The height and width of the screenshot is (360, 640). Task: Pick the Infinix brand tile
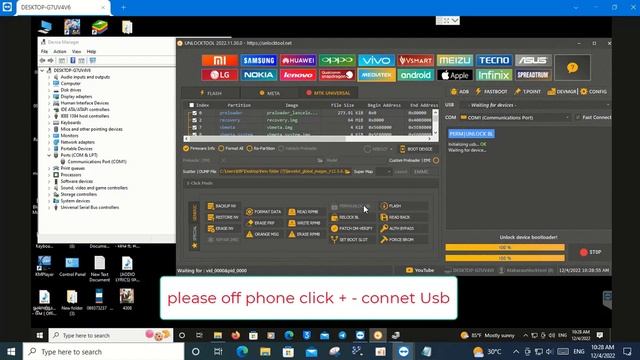point(494,75)
